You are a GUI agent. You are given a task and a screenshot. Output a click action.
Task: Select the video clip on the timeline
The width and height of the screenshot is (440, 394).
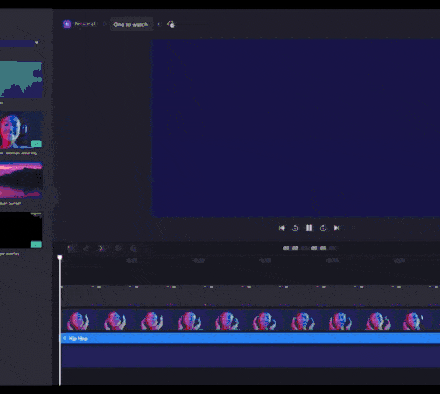251,320
